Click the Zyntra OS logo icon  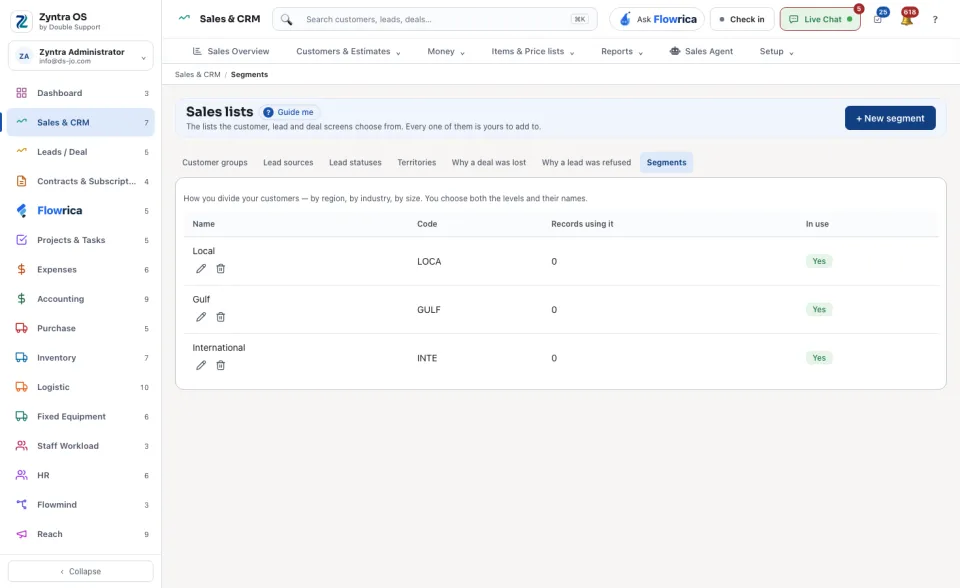pos(21,21)
